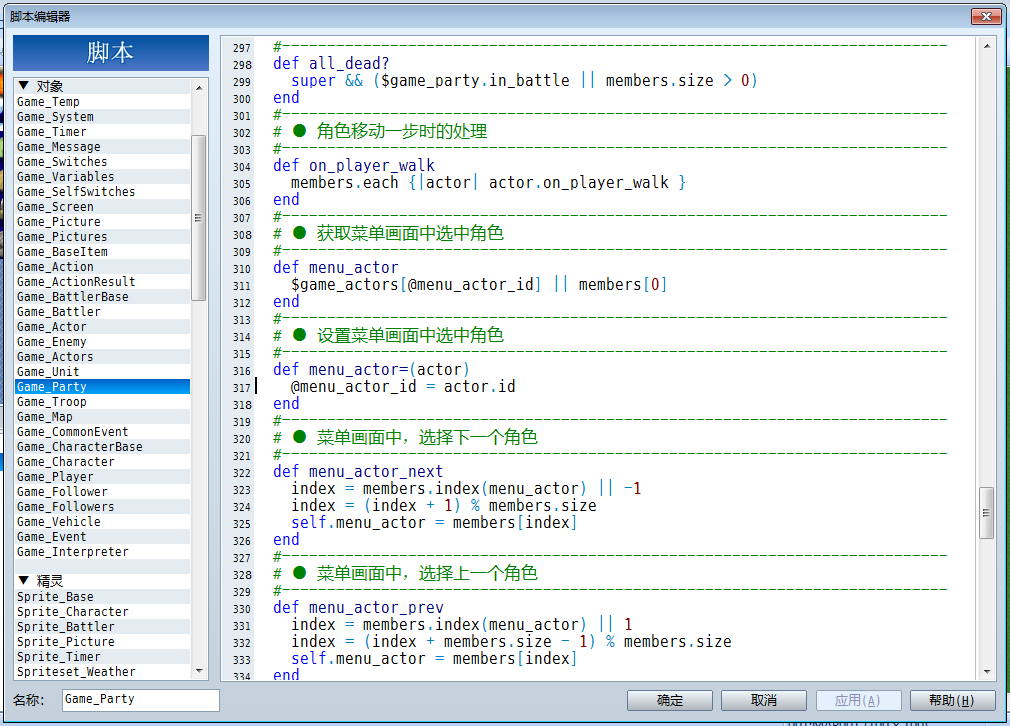
Task: Select Game_Action script
Action: pyautogui.click(x=102, y=267)
